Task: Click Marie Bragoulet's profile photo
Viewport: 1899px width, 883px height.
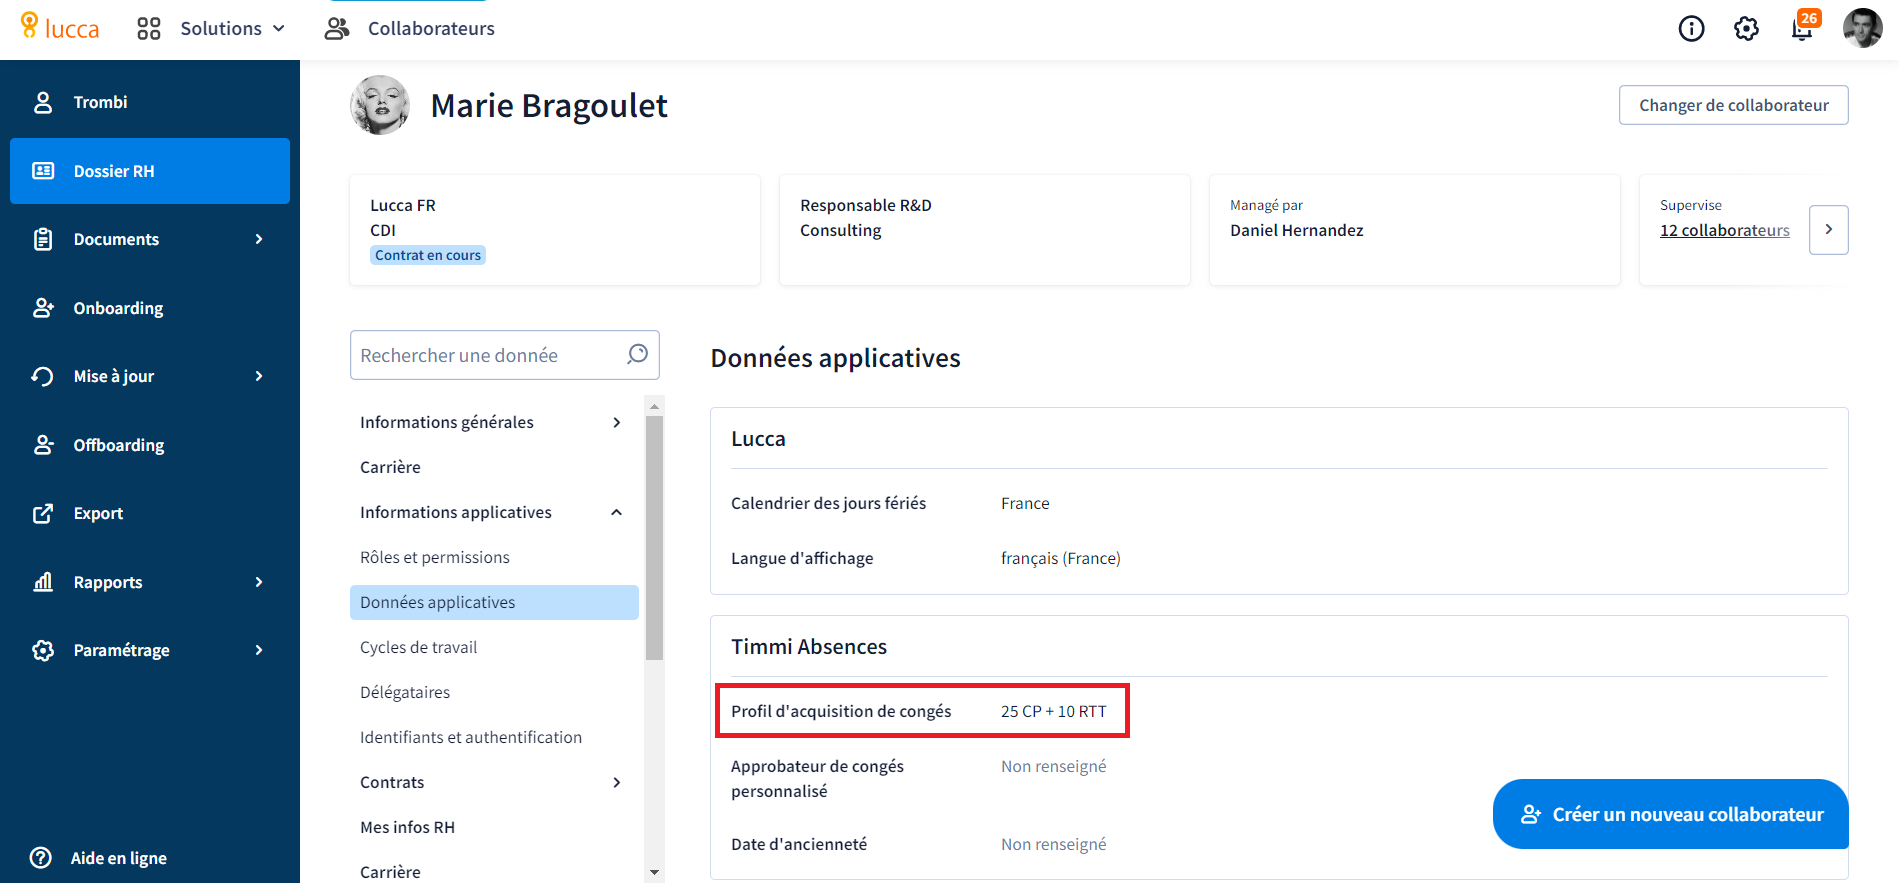Action: (380, 105)
